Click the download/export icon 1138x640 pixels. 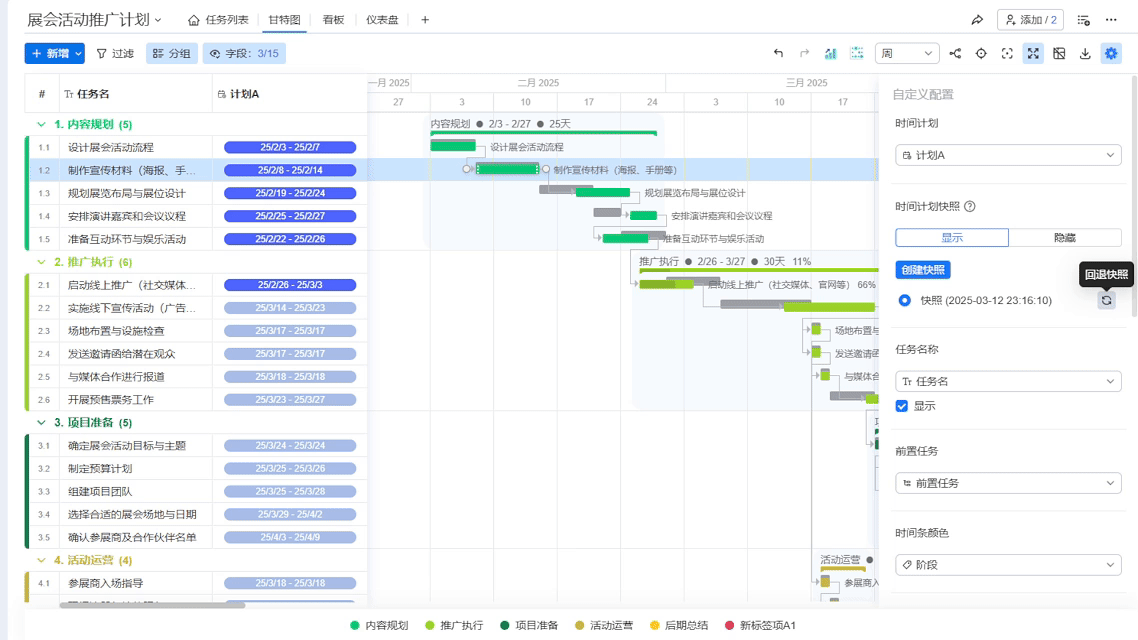pos(1085,54)
